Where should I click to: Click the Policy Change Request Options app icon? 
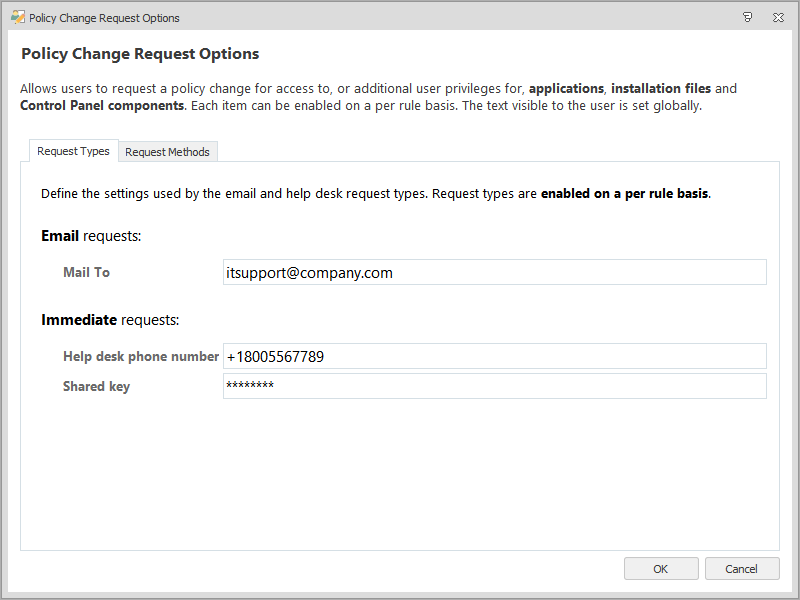tap(17, 18)
